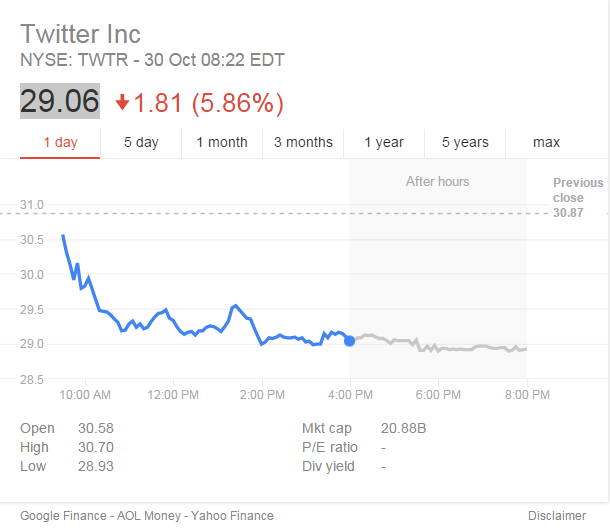Click the AOL Money link

(149, 516)
